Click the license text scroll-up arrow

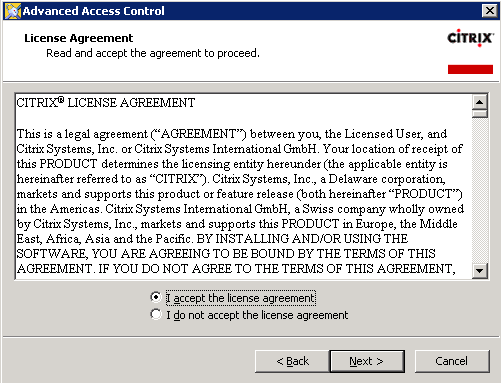click(x=480, y=102)
